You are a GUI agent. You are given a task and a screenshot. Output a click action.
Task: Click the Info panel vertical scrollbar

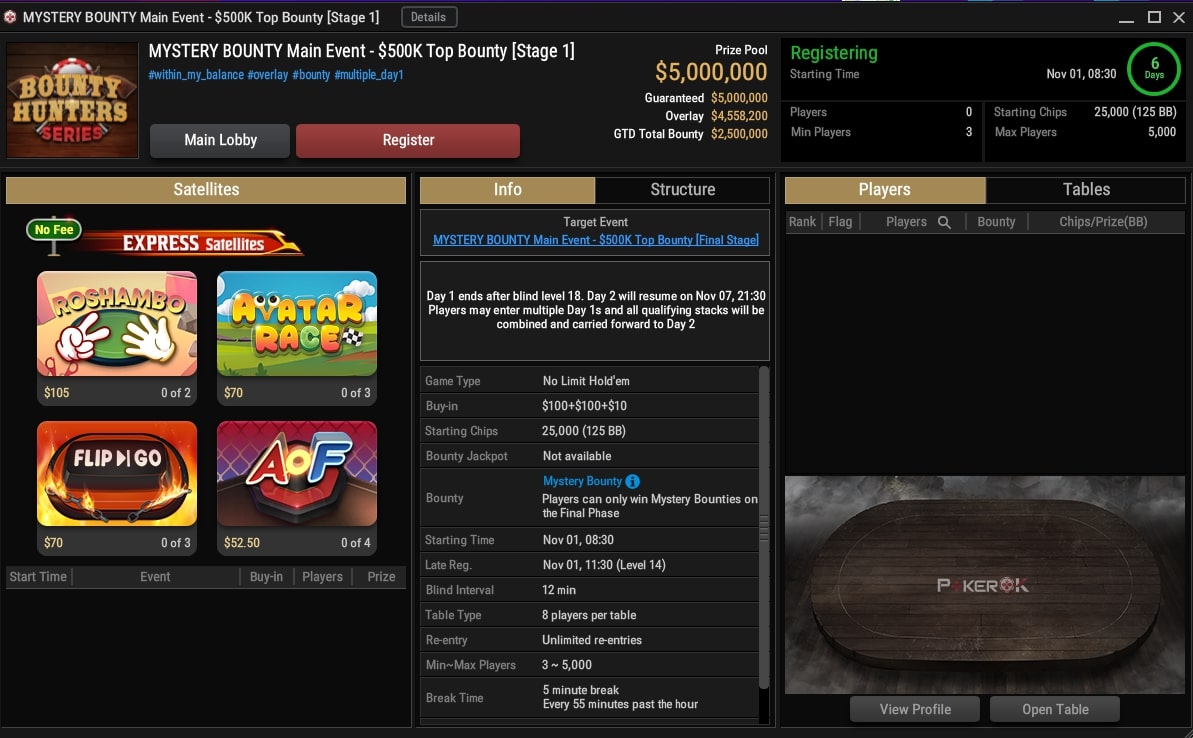coord(764,525)
